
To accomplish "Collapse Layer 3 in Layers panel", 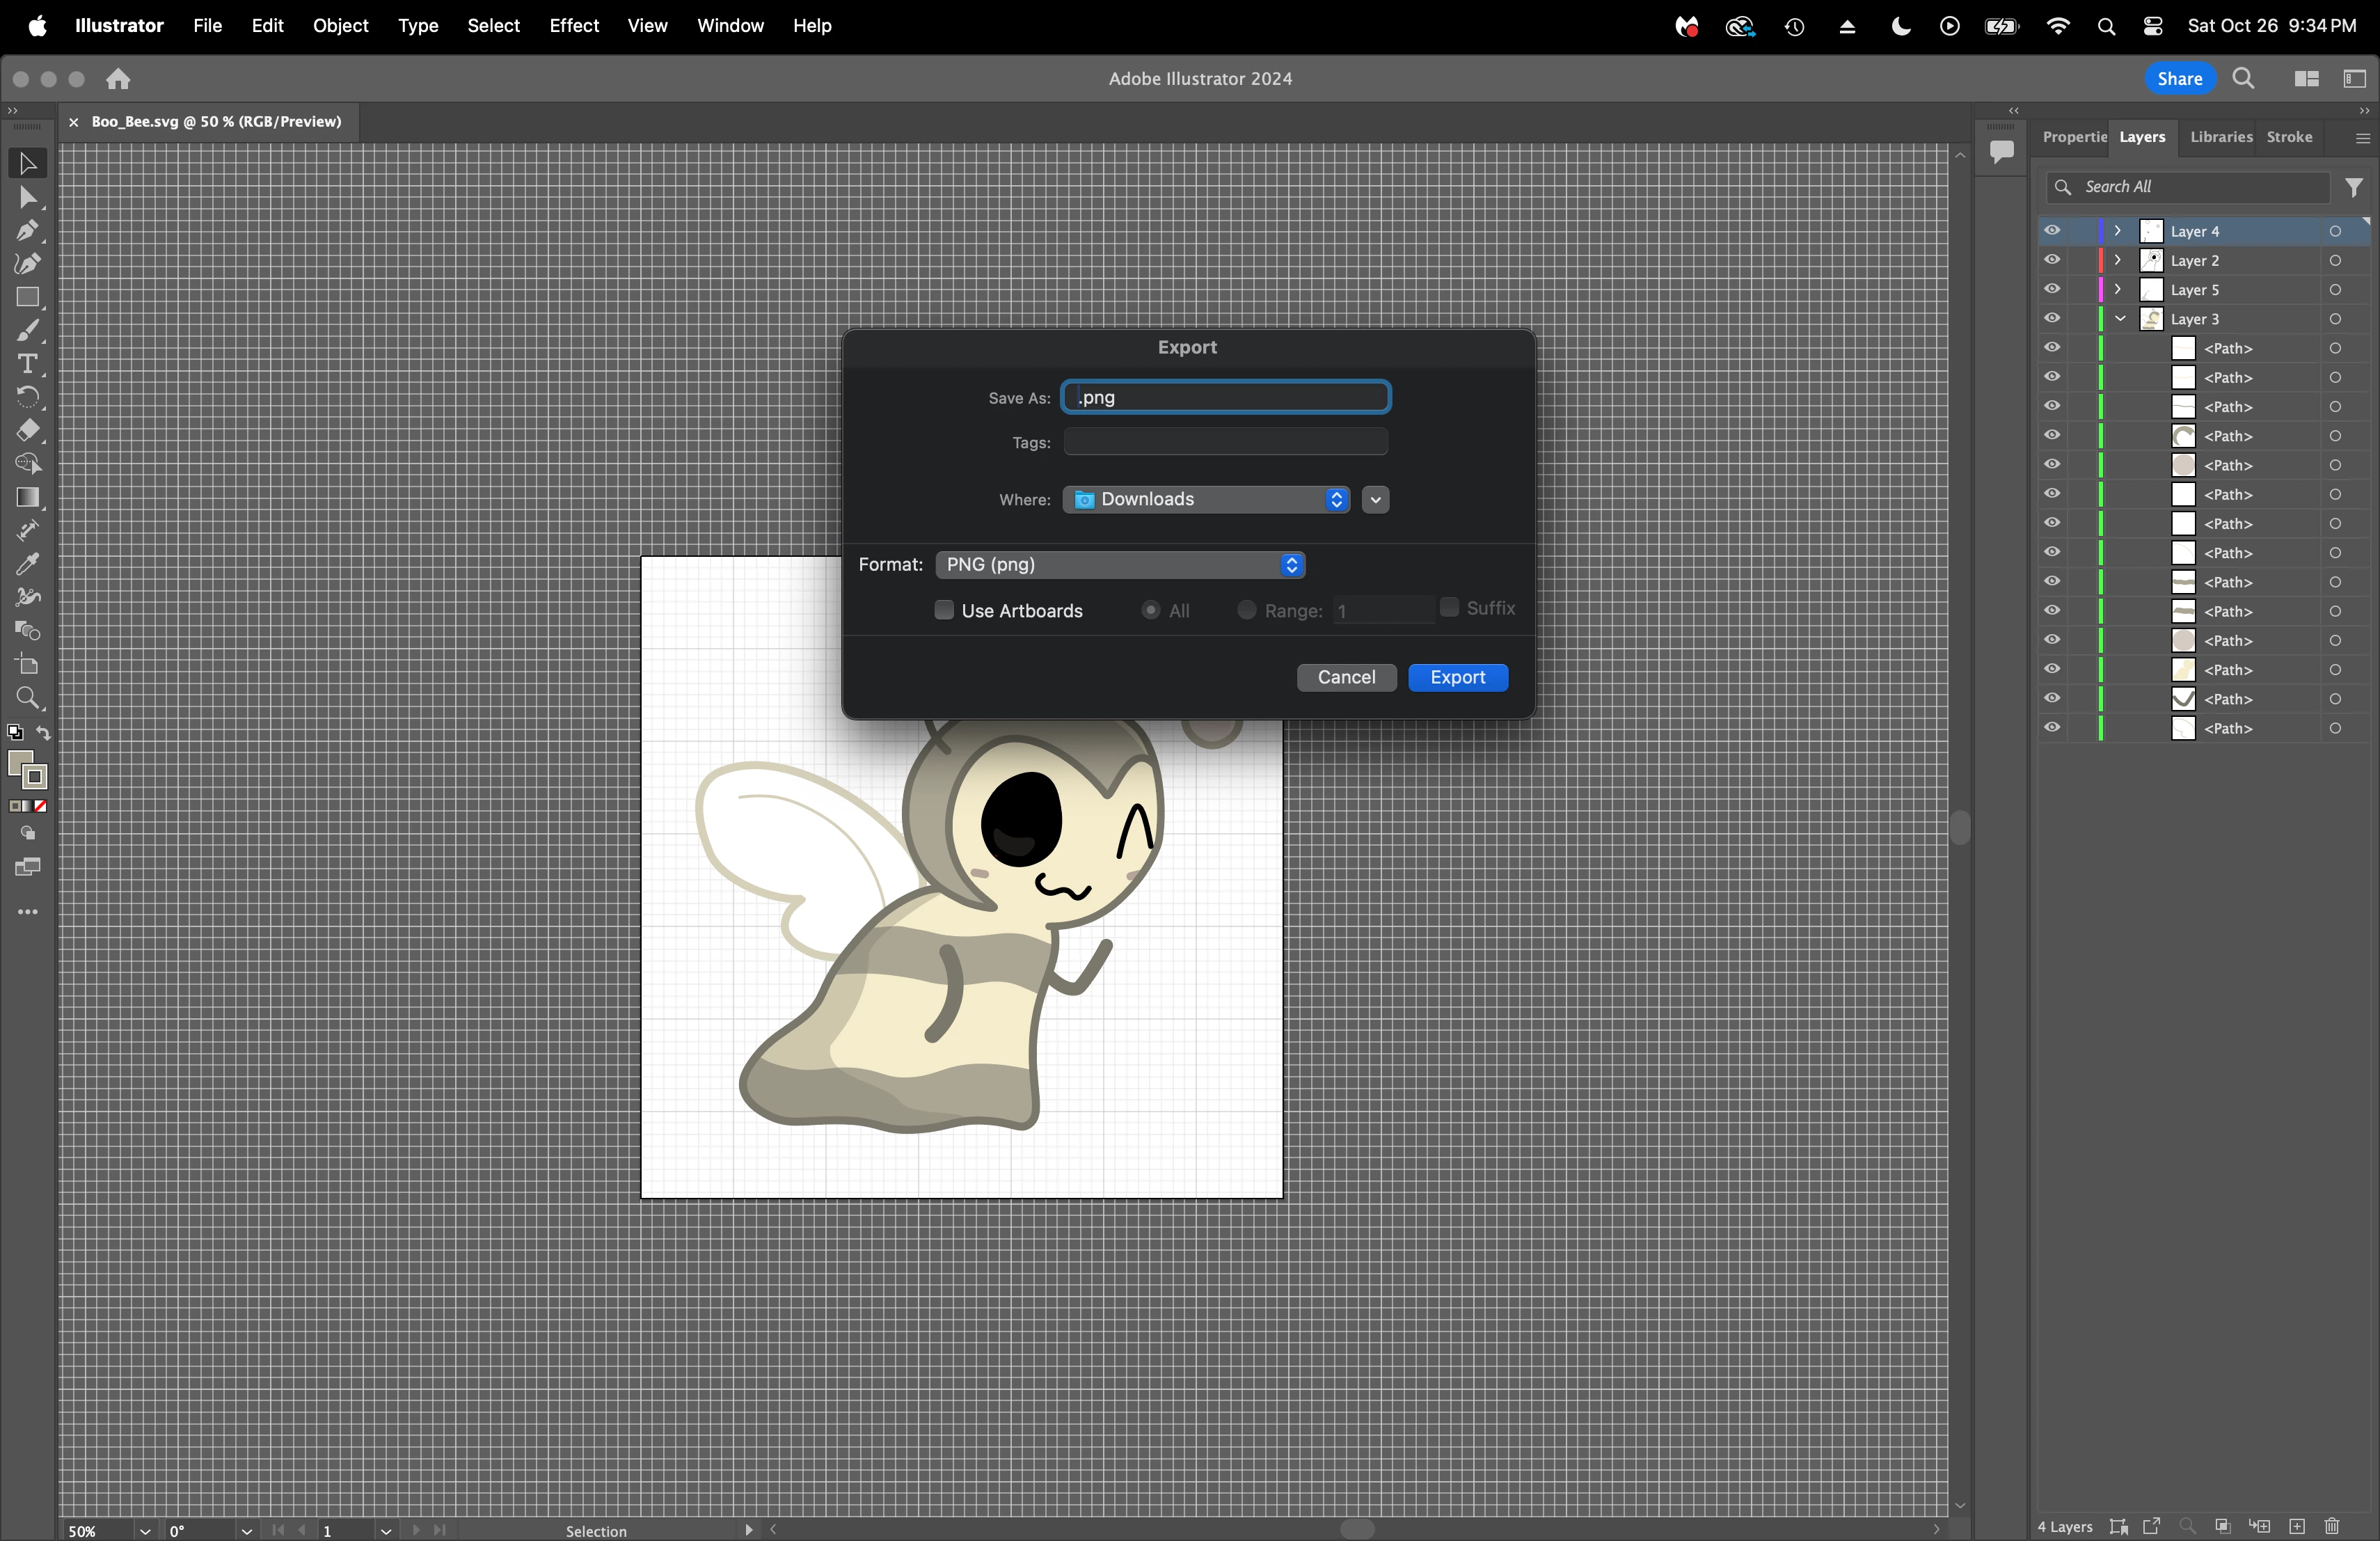I will (x=2120, y=319).
